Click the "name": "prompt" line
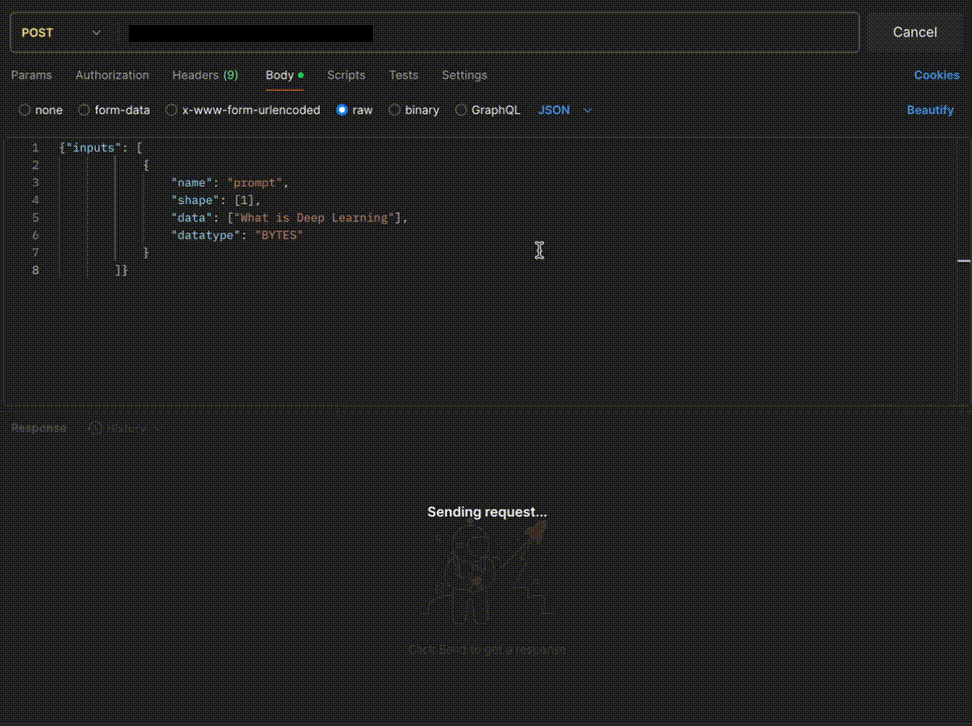 (230, 183)
